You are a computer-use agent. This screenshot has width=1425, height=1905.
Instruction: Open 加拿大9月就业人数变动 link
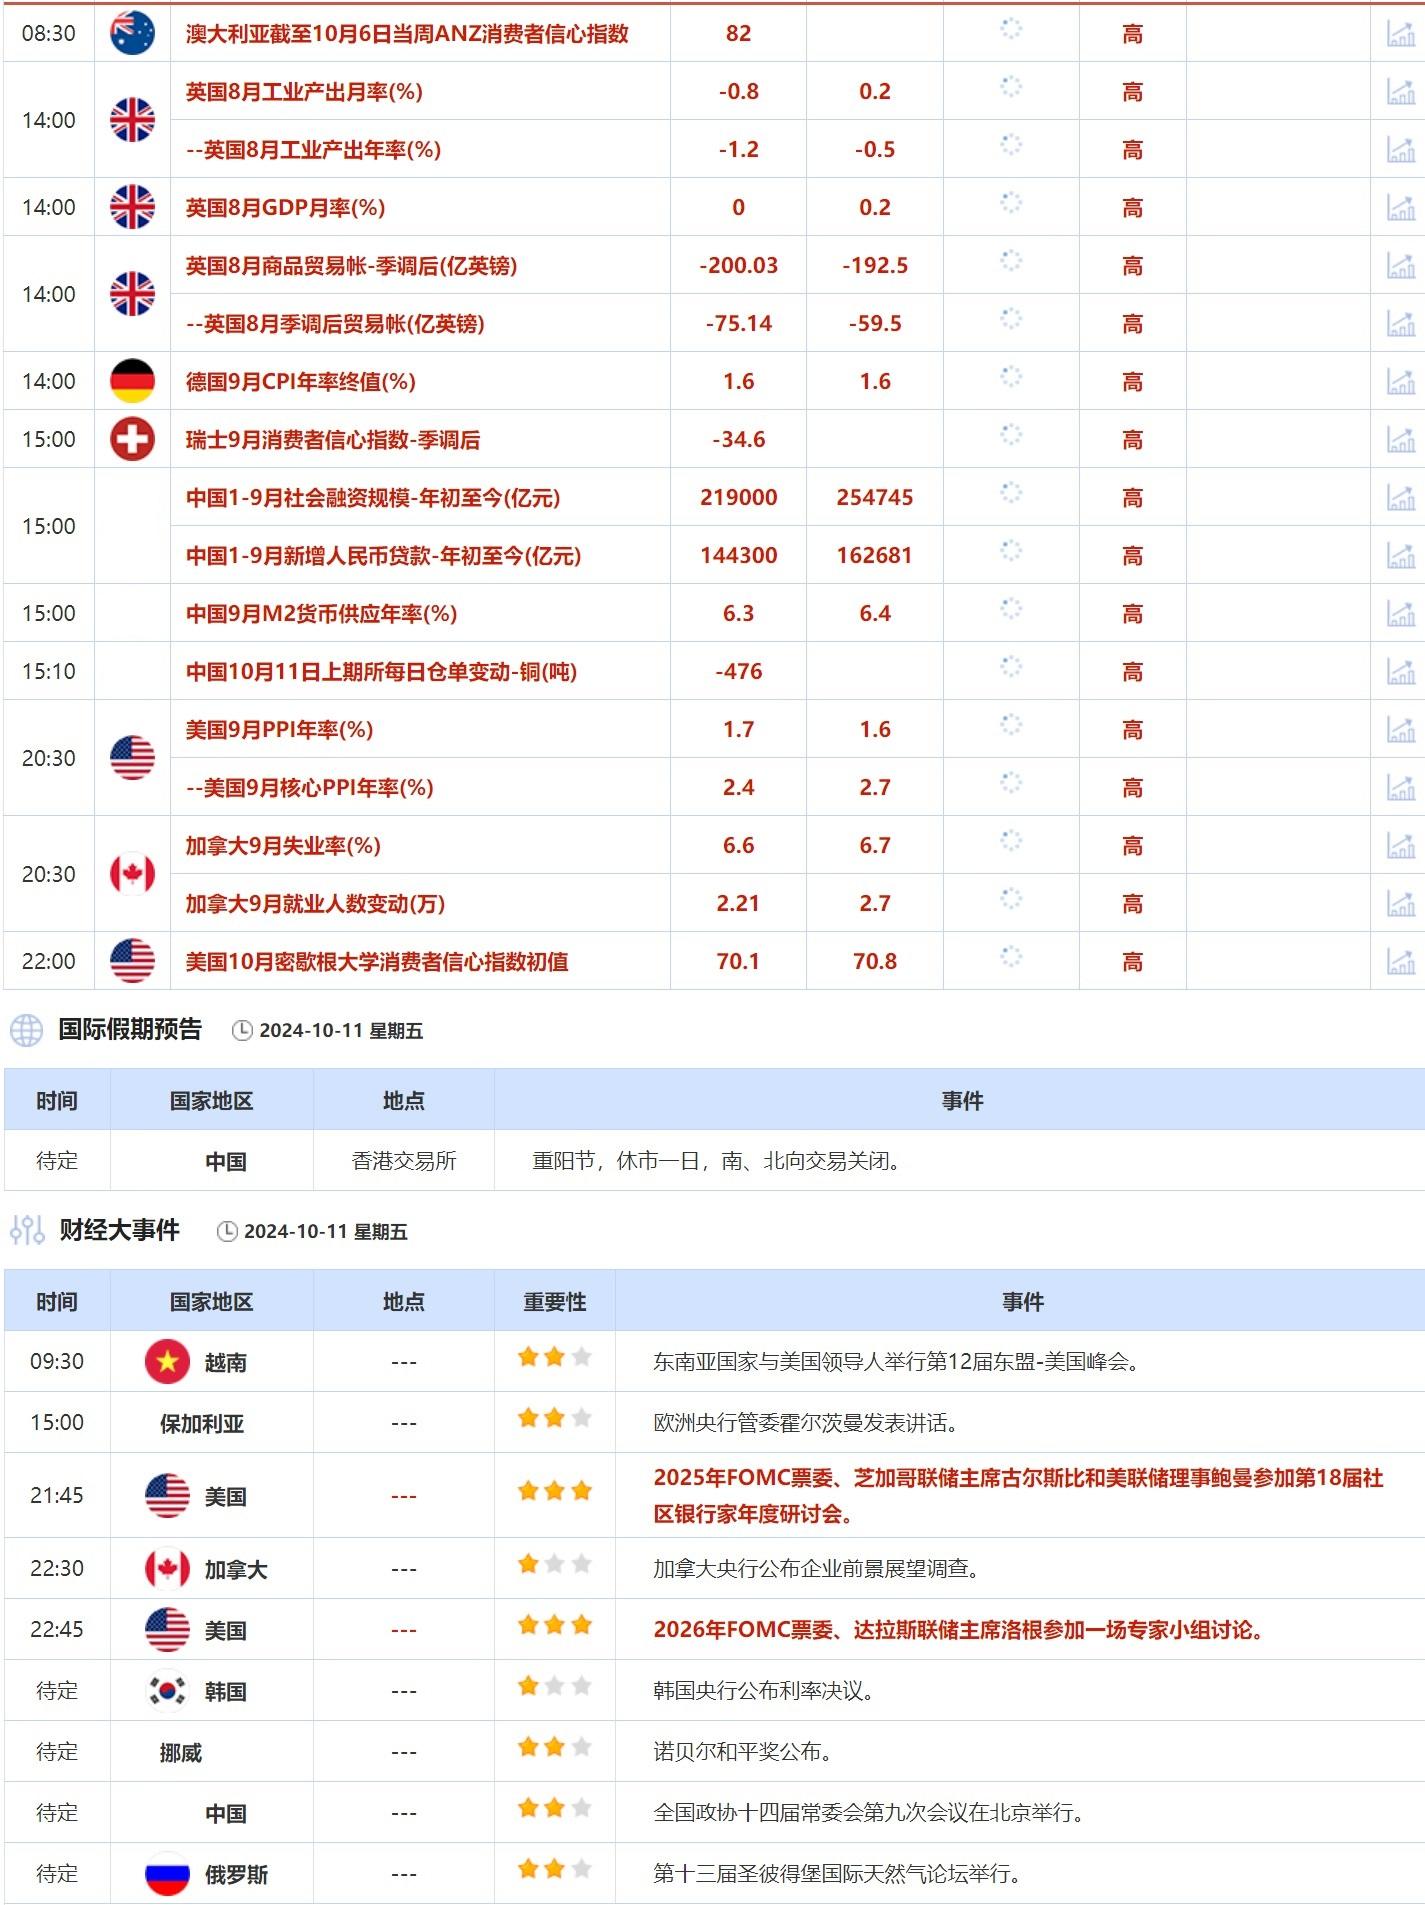tap(315, 904)
